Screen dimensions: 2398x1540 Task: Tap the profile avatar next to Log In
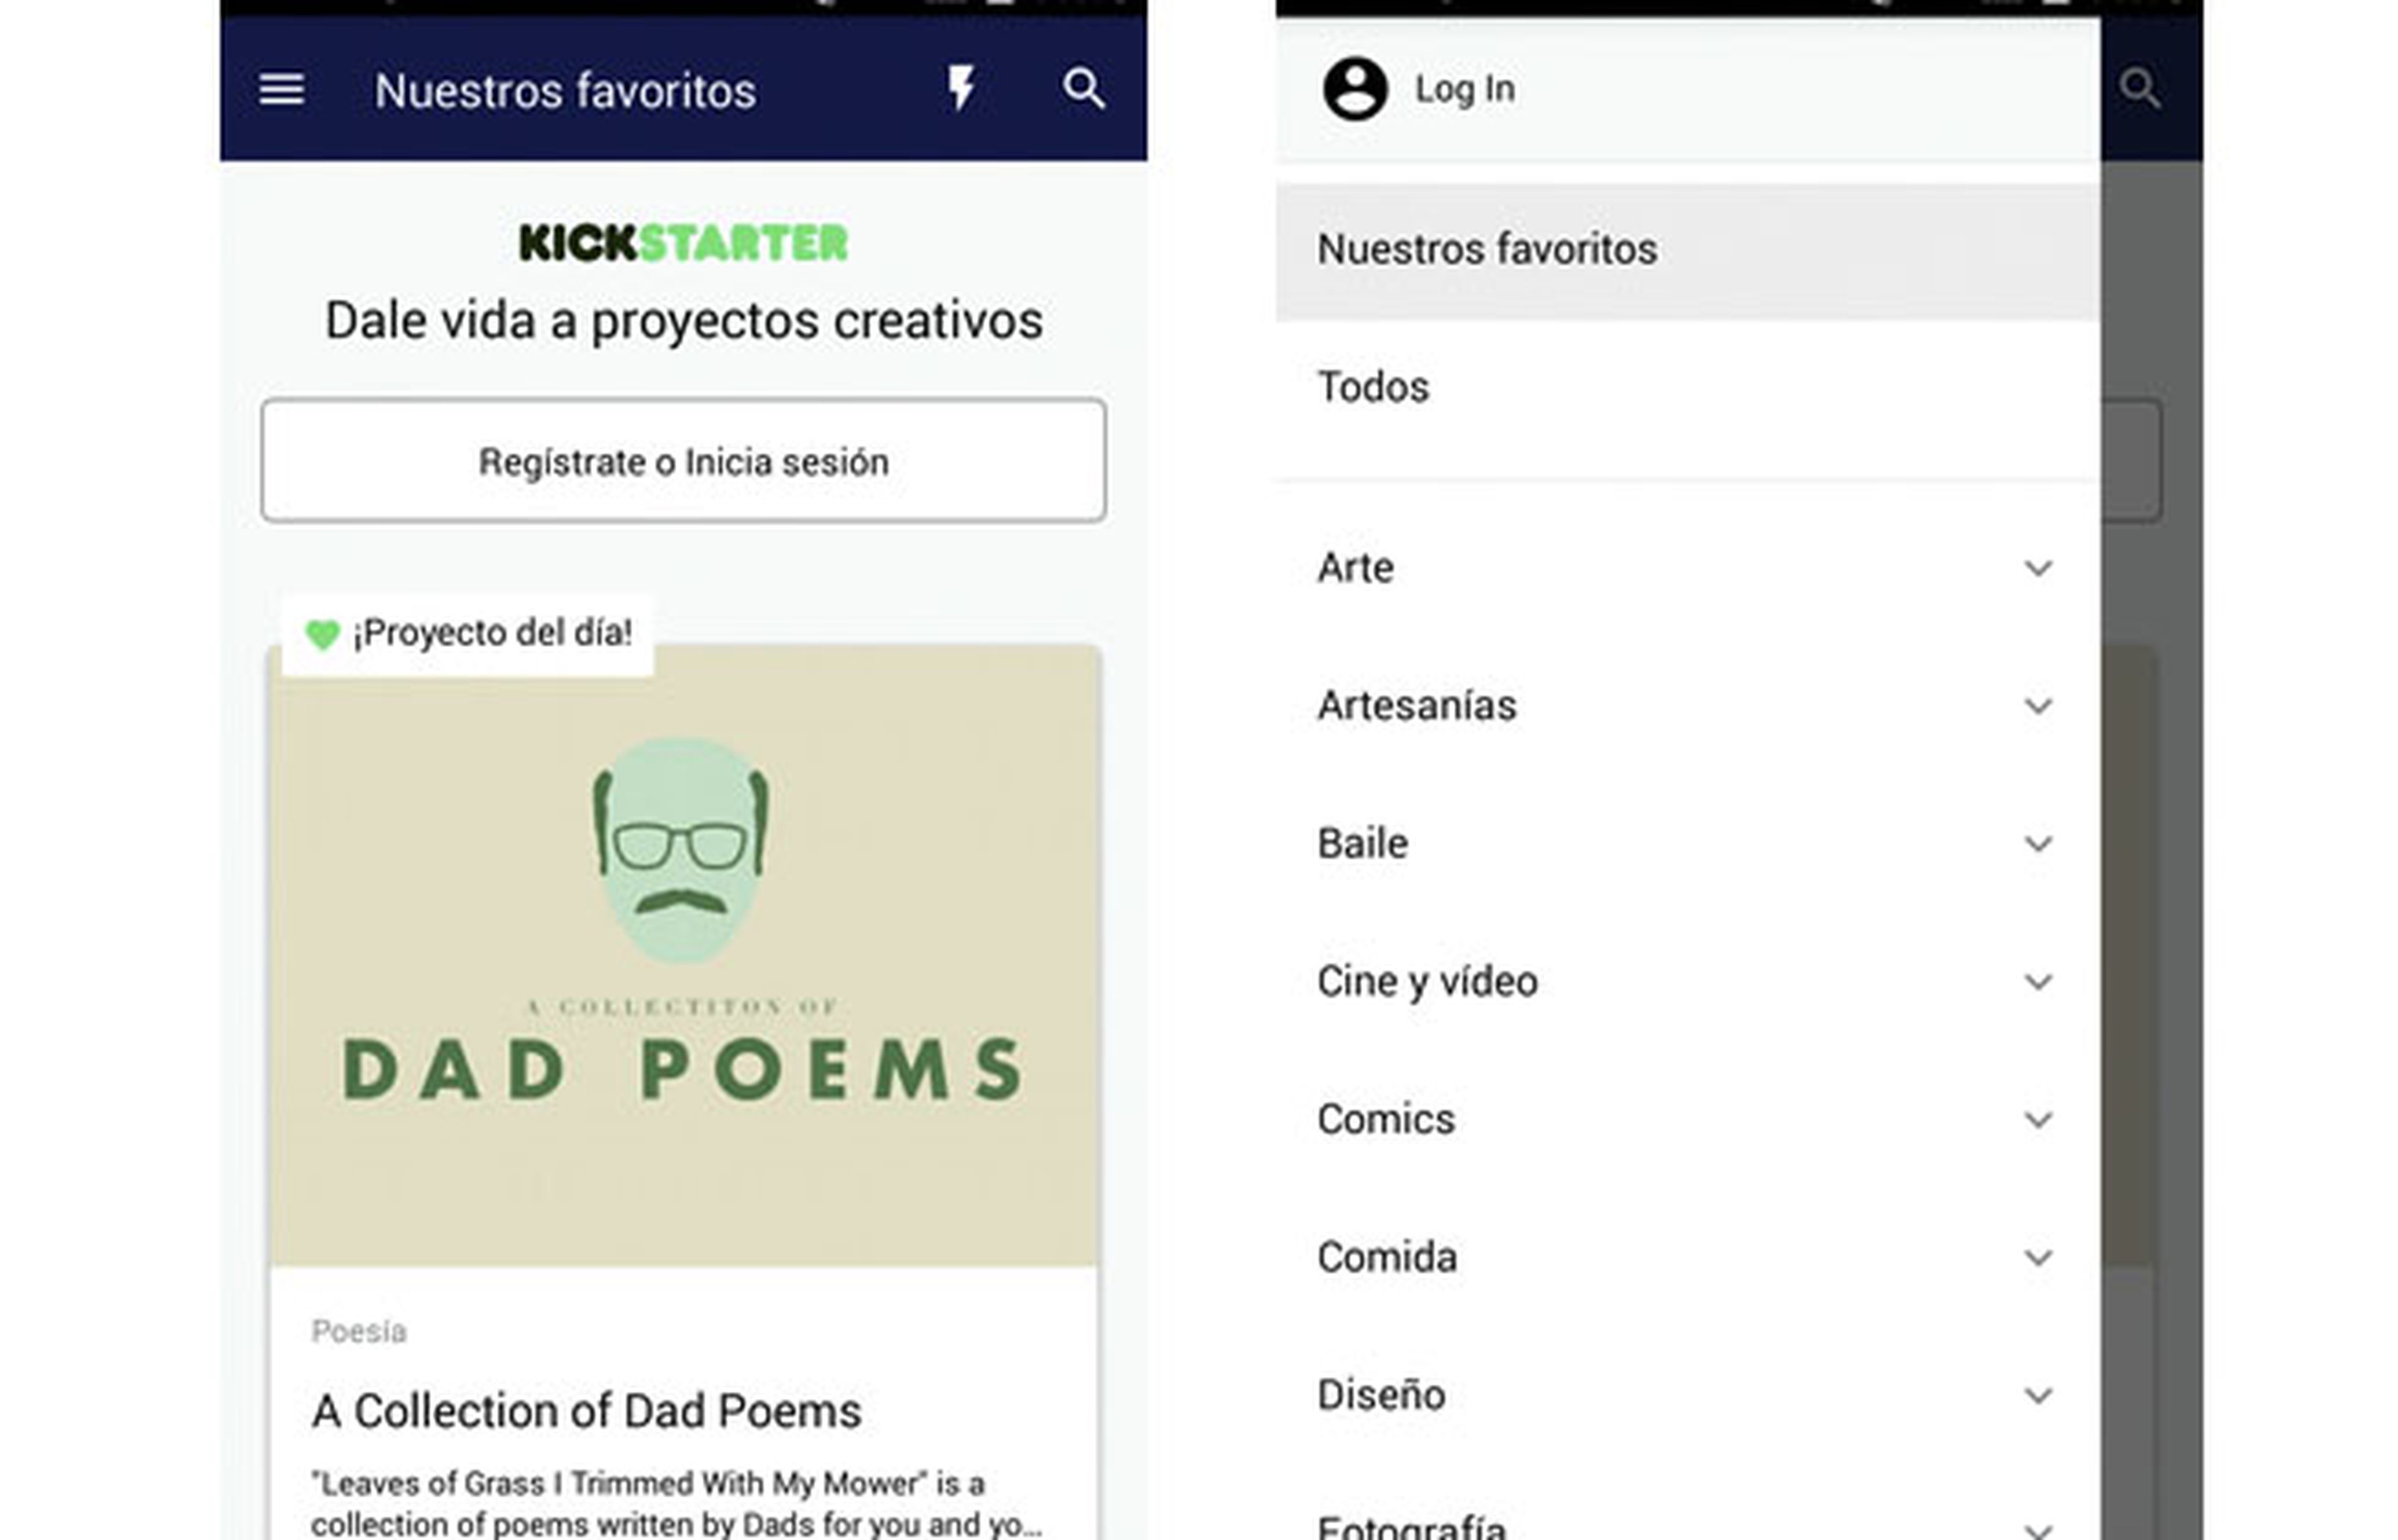pos(1355,89)
